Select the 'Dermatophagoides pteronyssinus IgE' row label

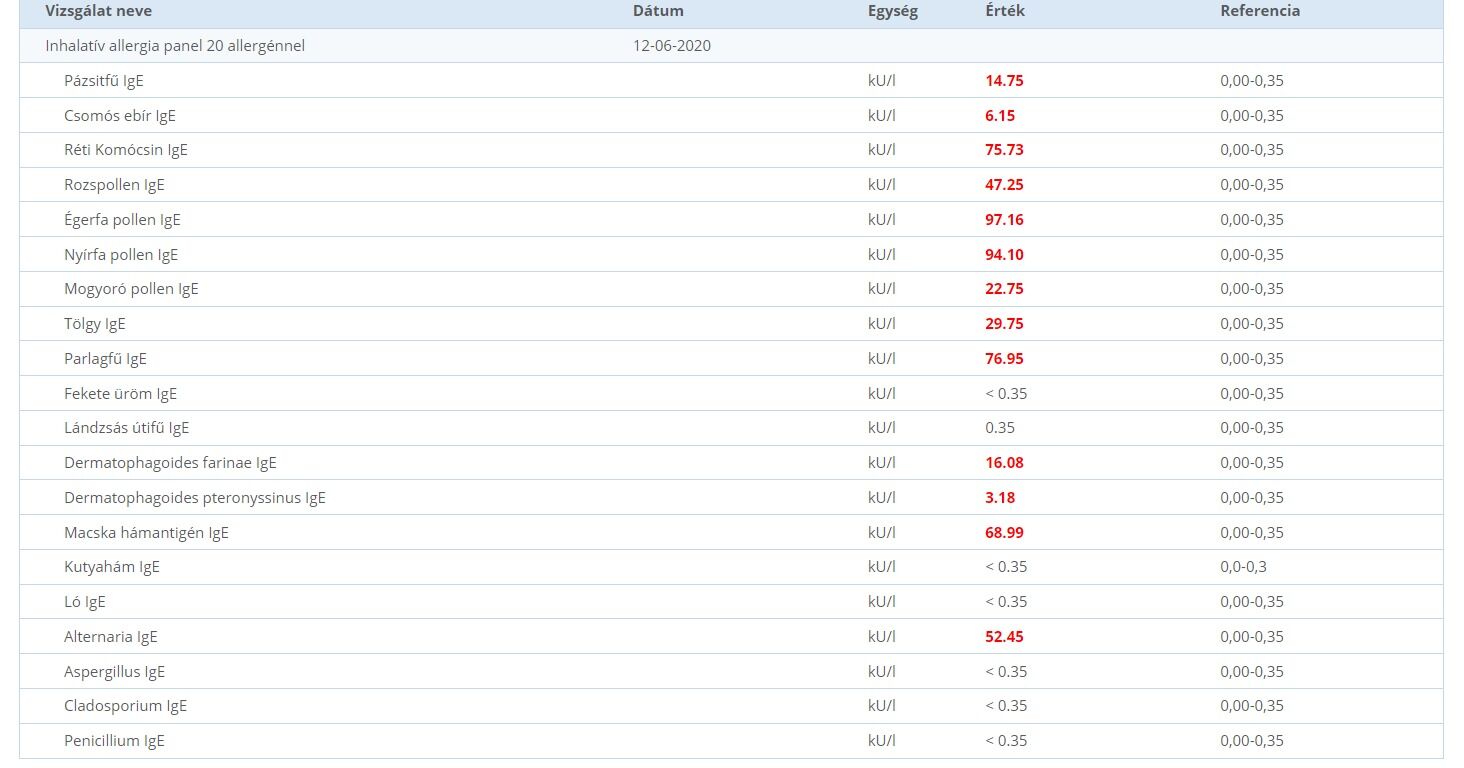pos(195,498)
